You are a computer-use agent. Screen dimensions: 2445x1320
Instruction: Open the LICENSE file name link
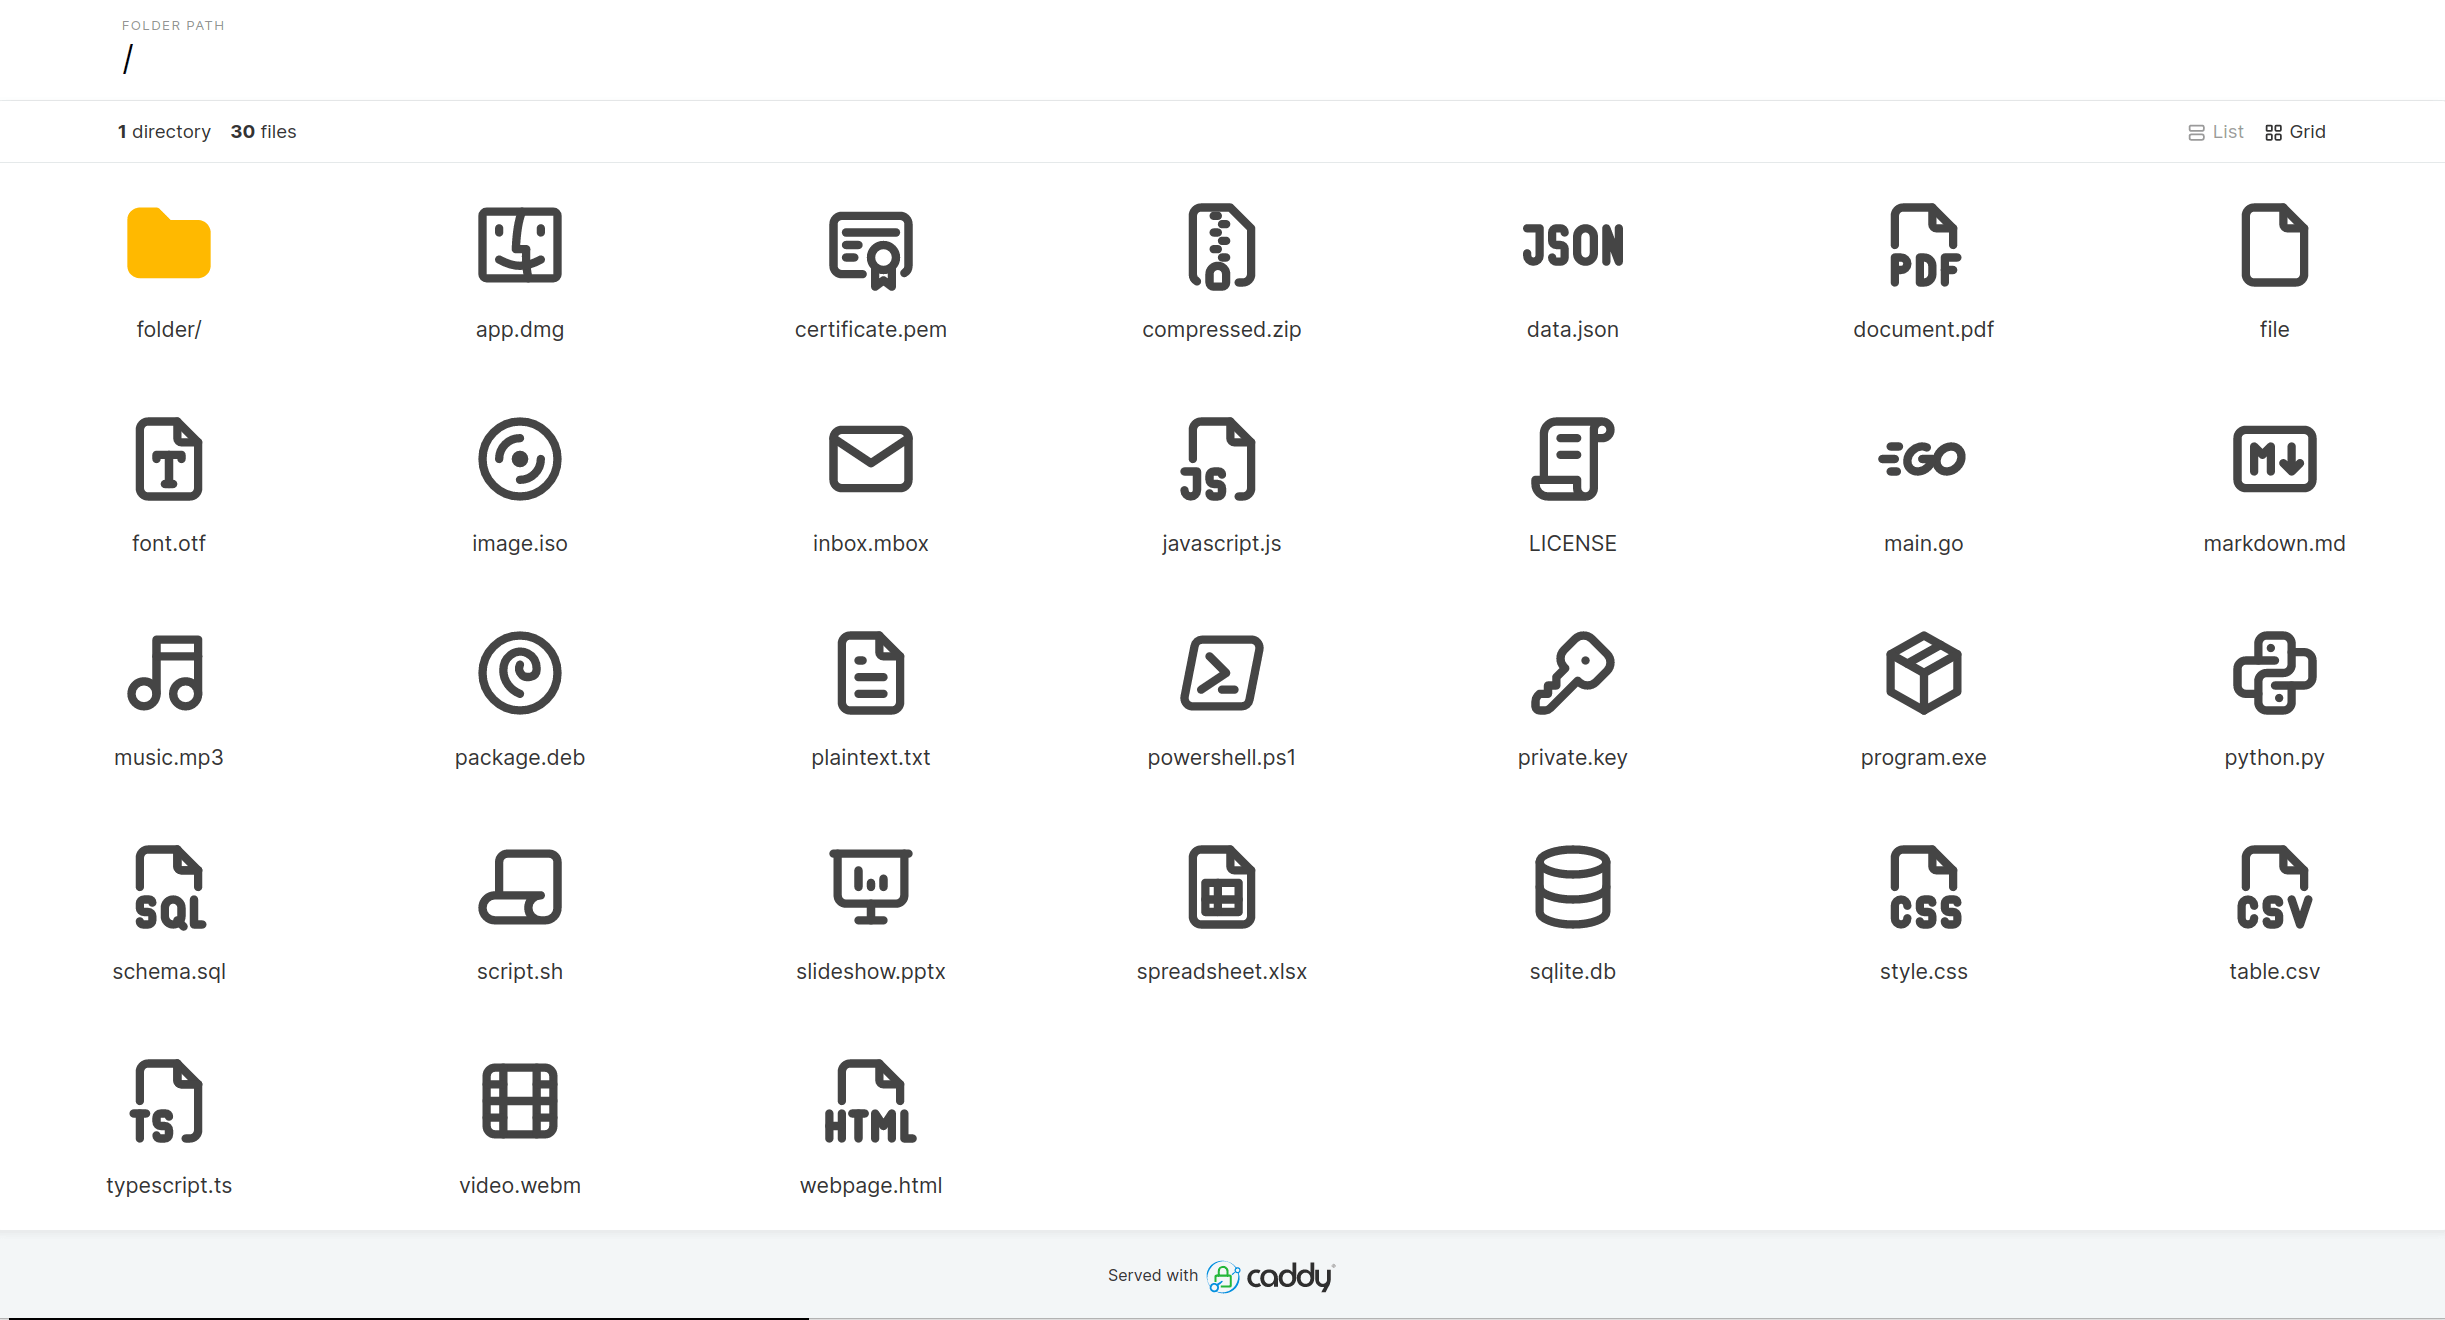click(1572, 543)
